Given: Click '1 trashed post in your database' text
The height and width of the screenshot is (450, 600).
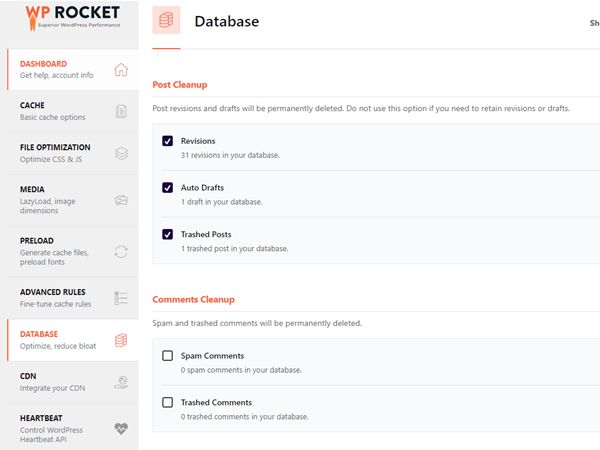Looking at the screenshot, I should [x=234, y=248].
